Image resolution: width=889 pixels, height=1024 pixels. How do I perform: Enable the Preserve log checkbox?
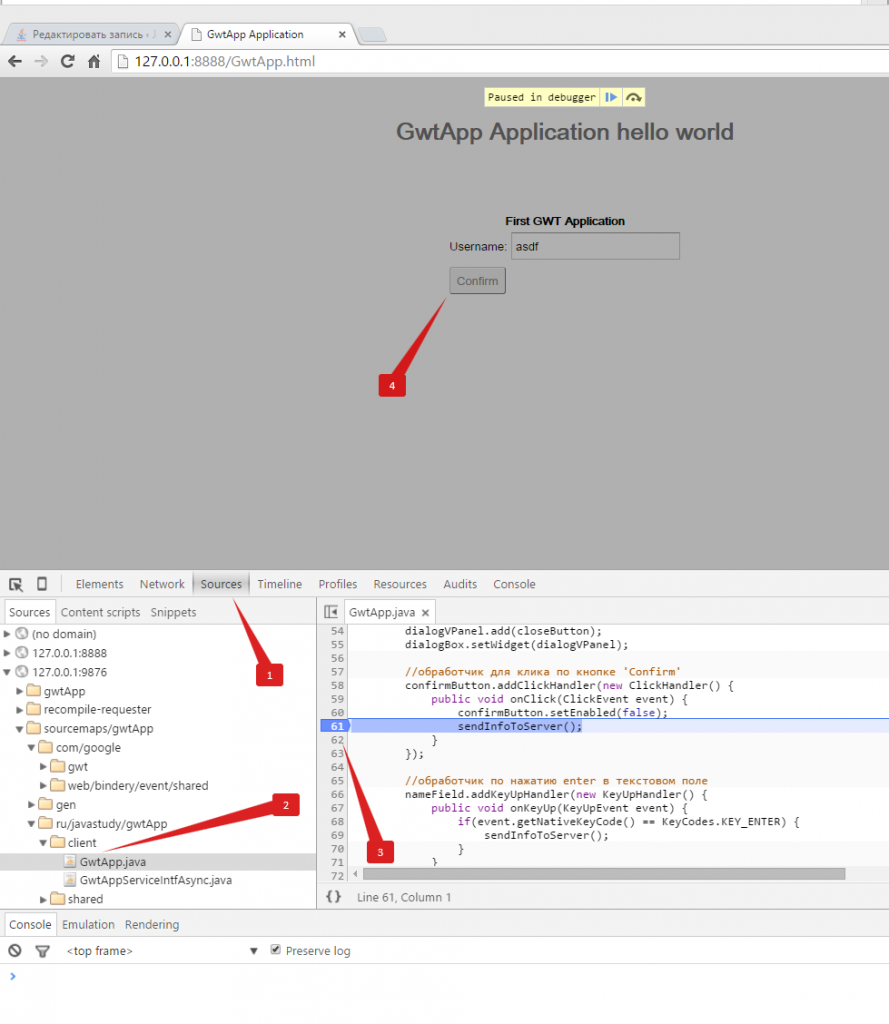click(276, 950)
